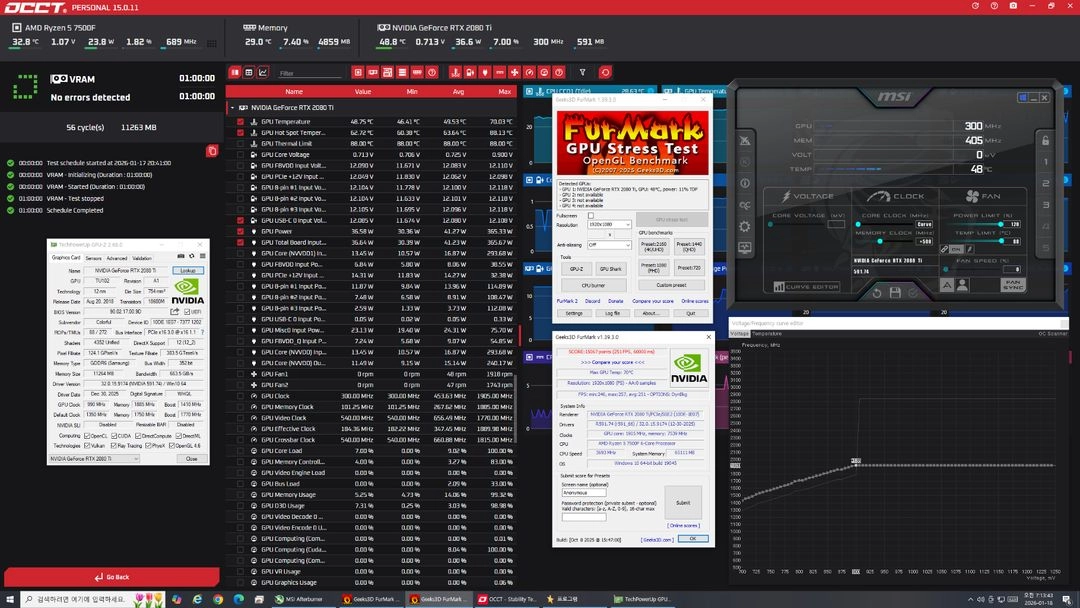Click Windows taskbar search box
Screen dimensions: 1080x608
[93, 599]
